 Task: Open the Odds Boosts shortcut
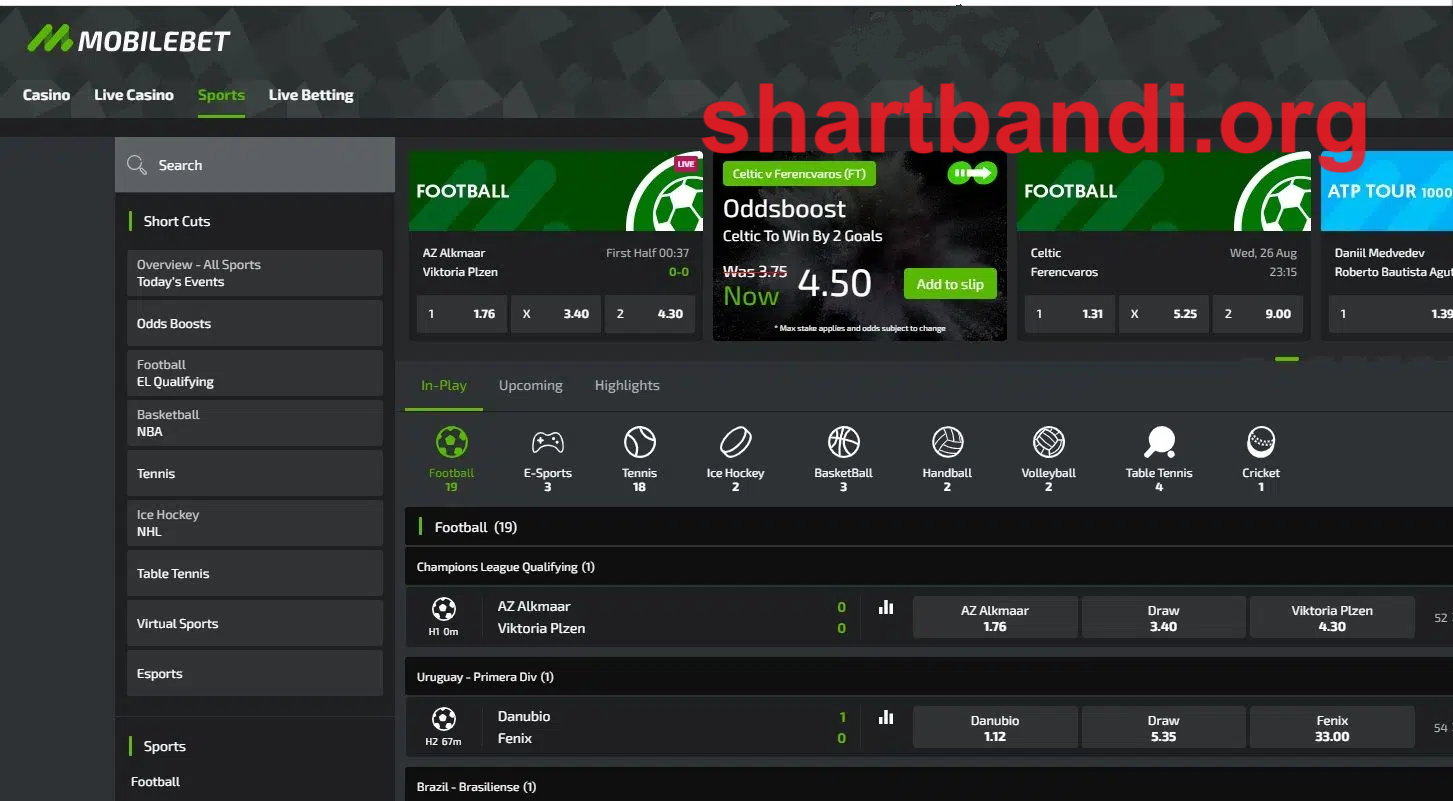coord(255,323)
